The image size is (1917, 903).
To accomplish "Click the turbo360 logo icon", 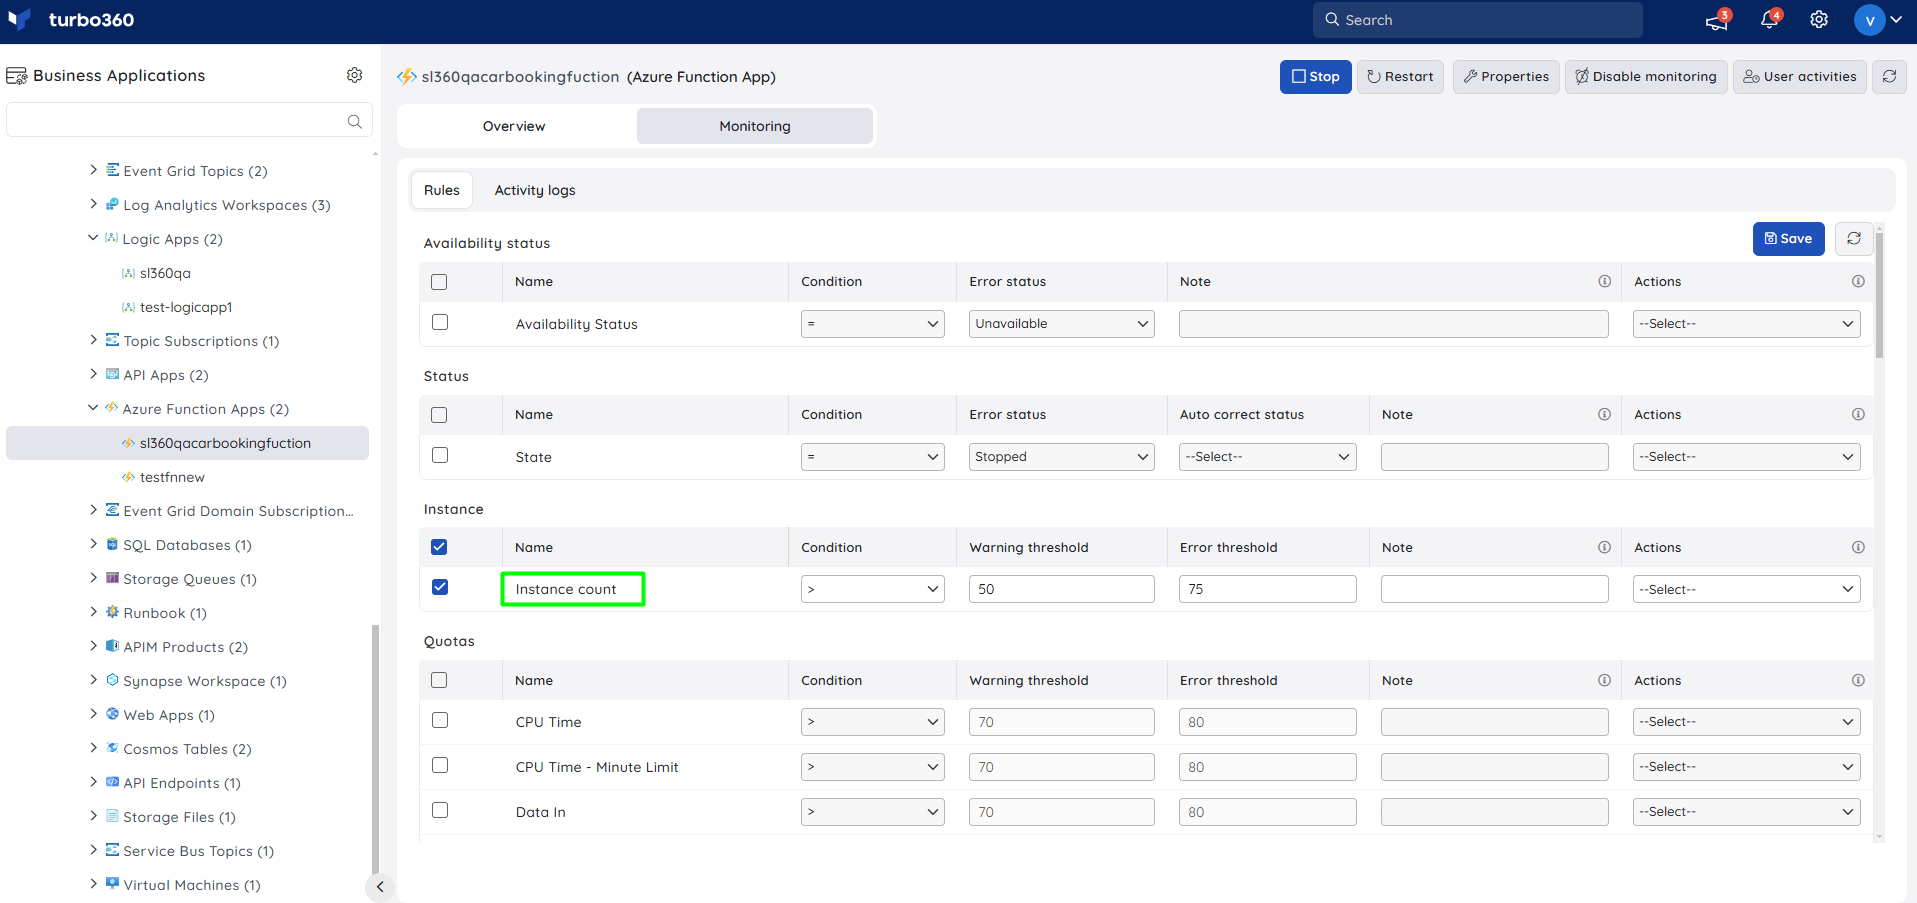I will click(19, 20).
